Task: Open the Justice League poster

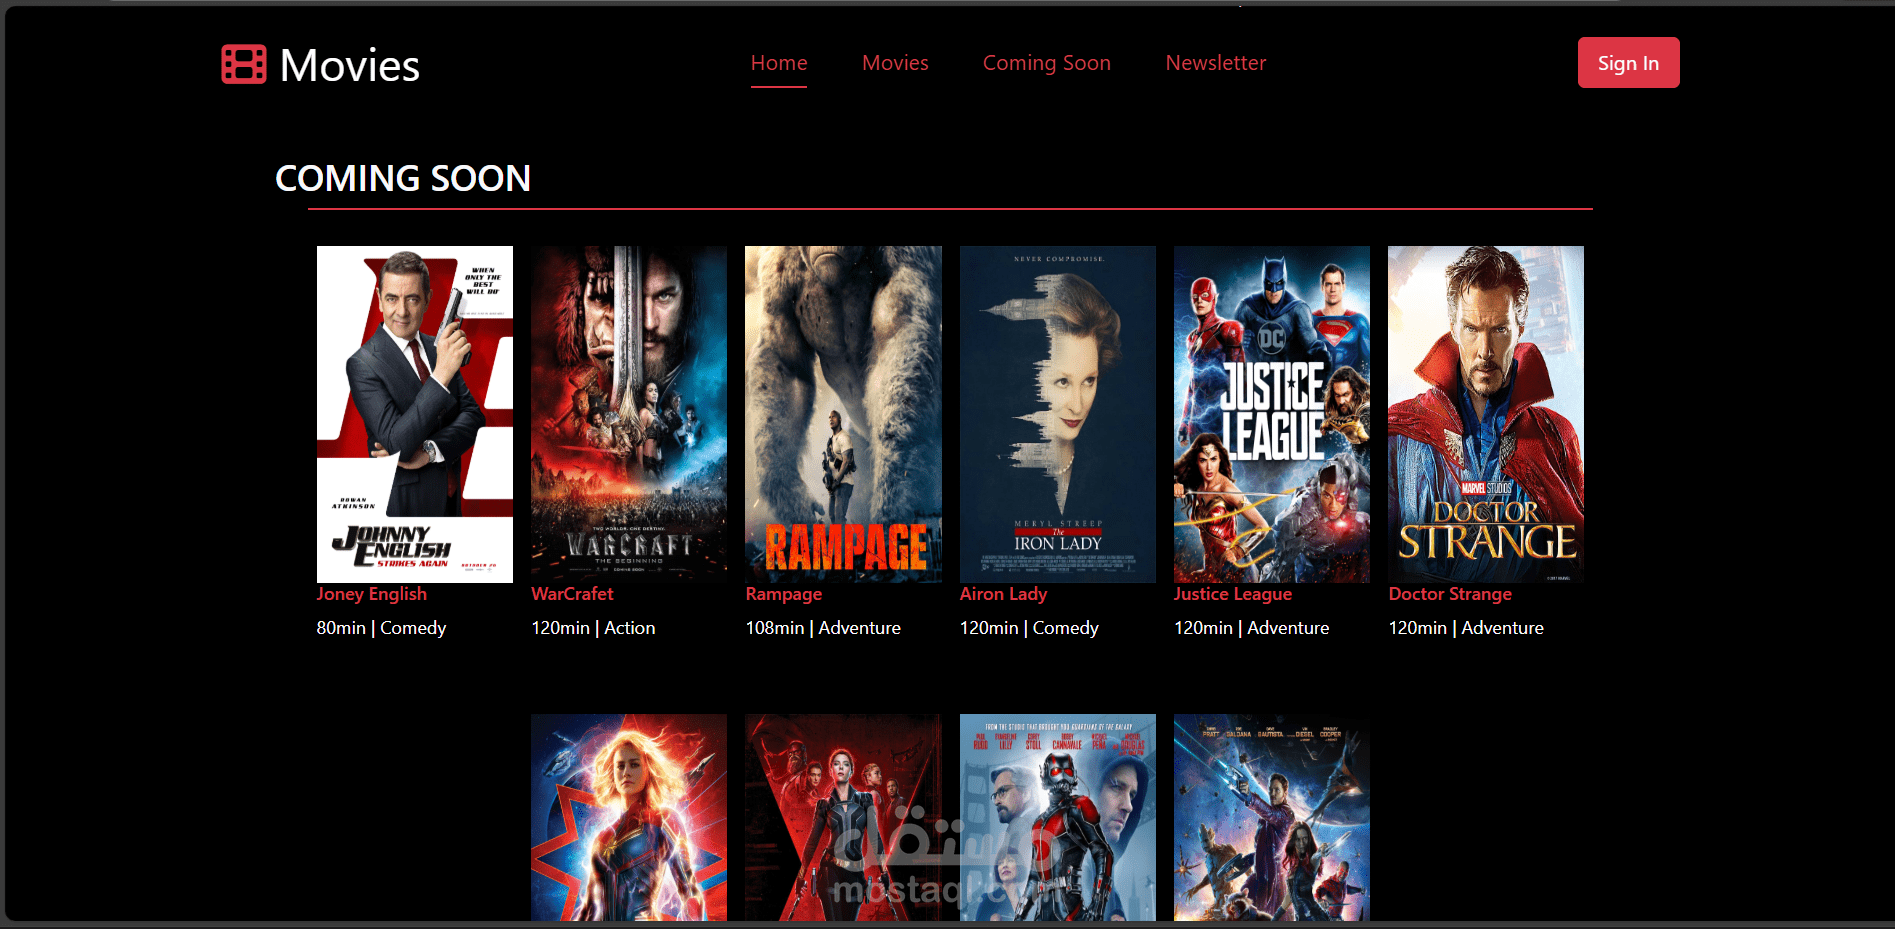Action: 1272,414
